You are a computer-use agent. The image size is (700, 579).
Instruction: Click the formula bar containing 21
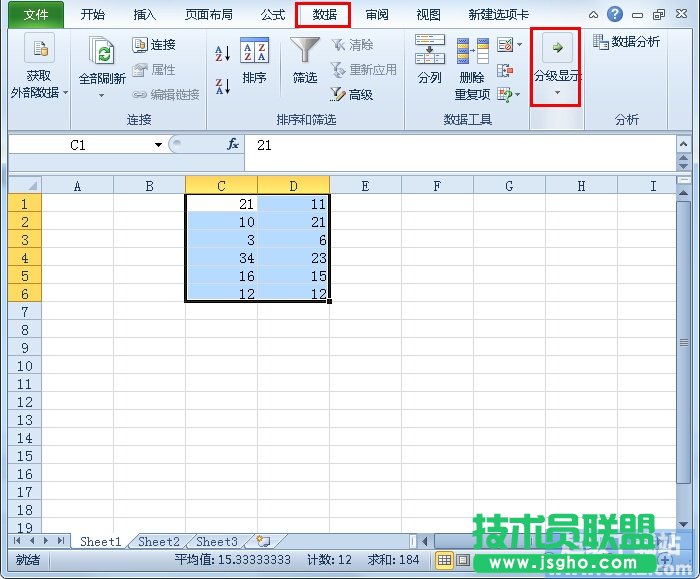460,152
